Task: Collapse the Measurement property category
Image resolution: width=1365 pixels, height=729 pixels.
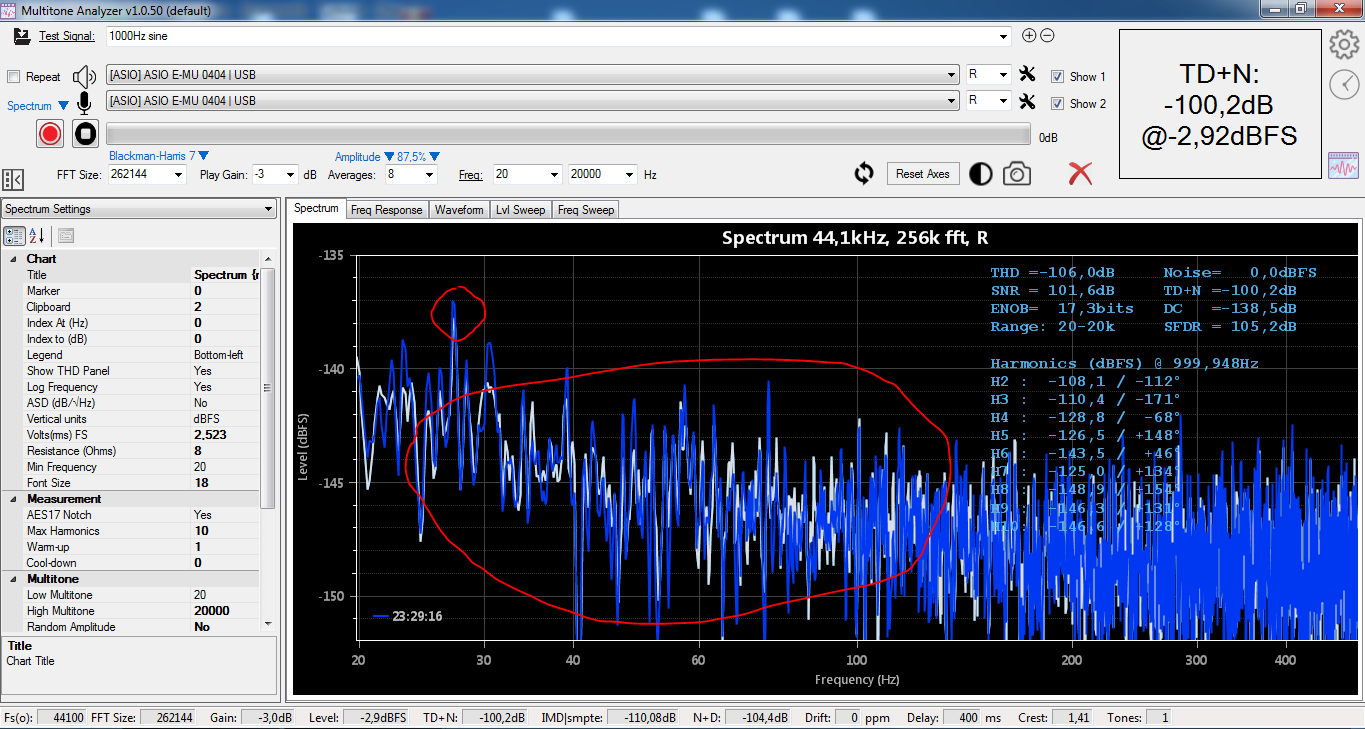Action: tap(14, 499)
